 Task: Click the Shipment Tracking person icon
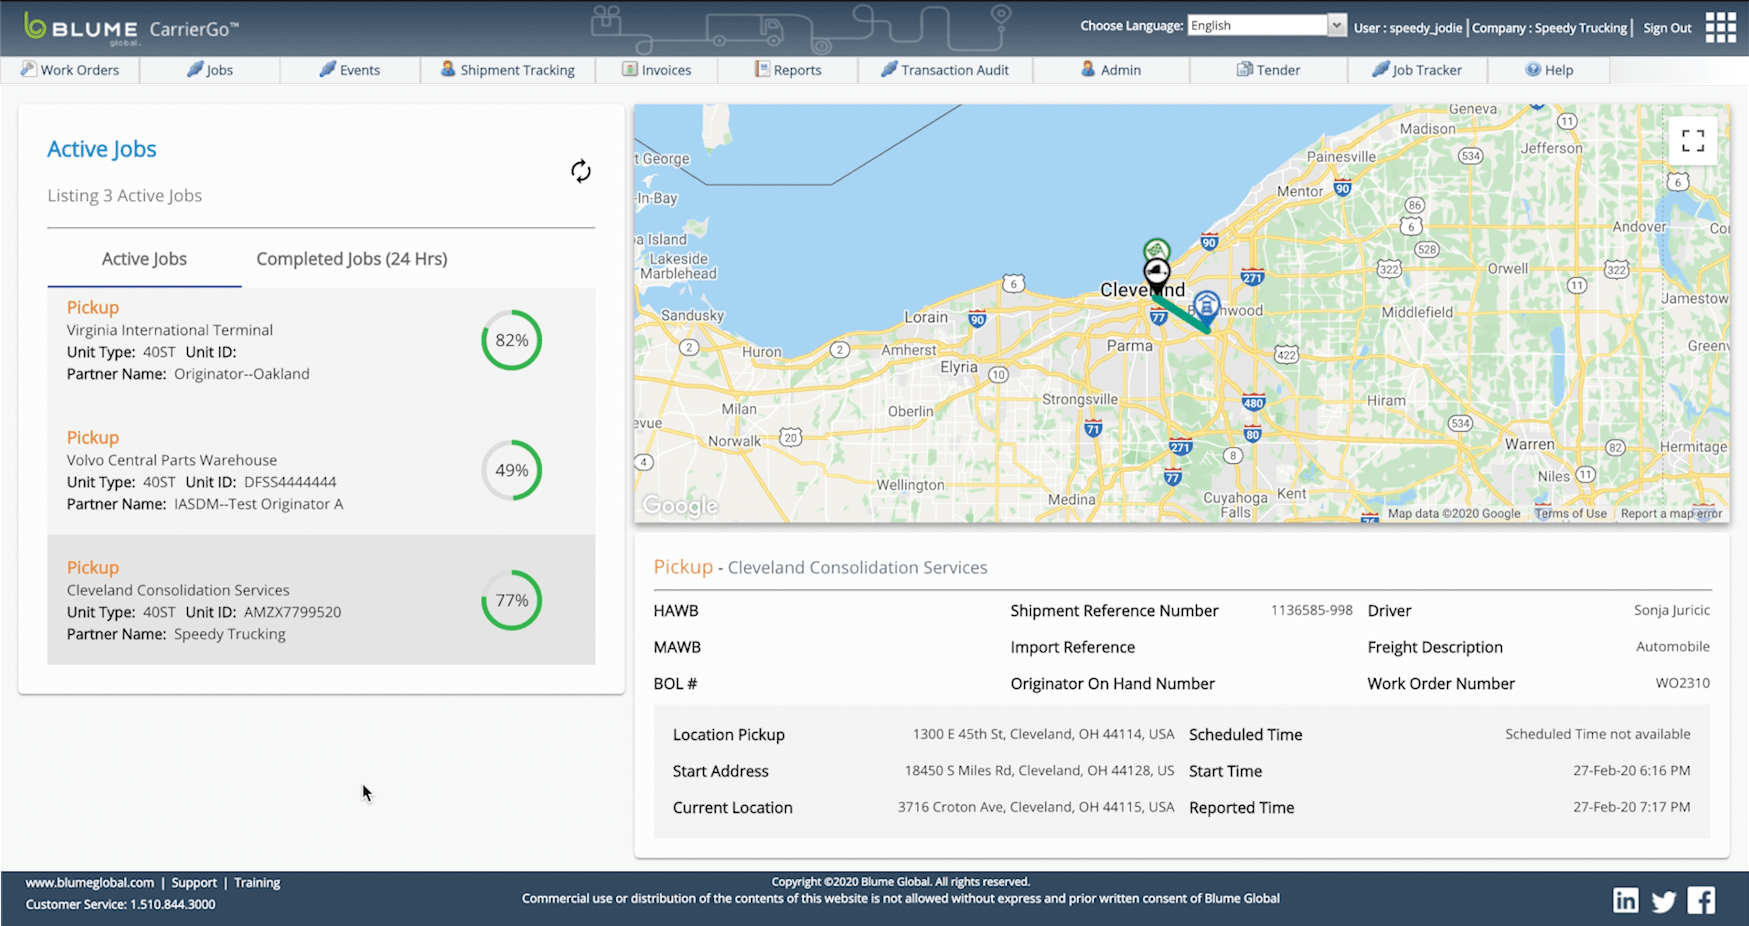448,69
